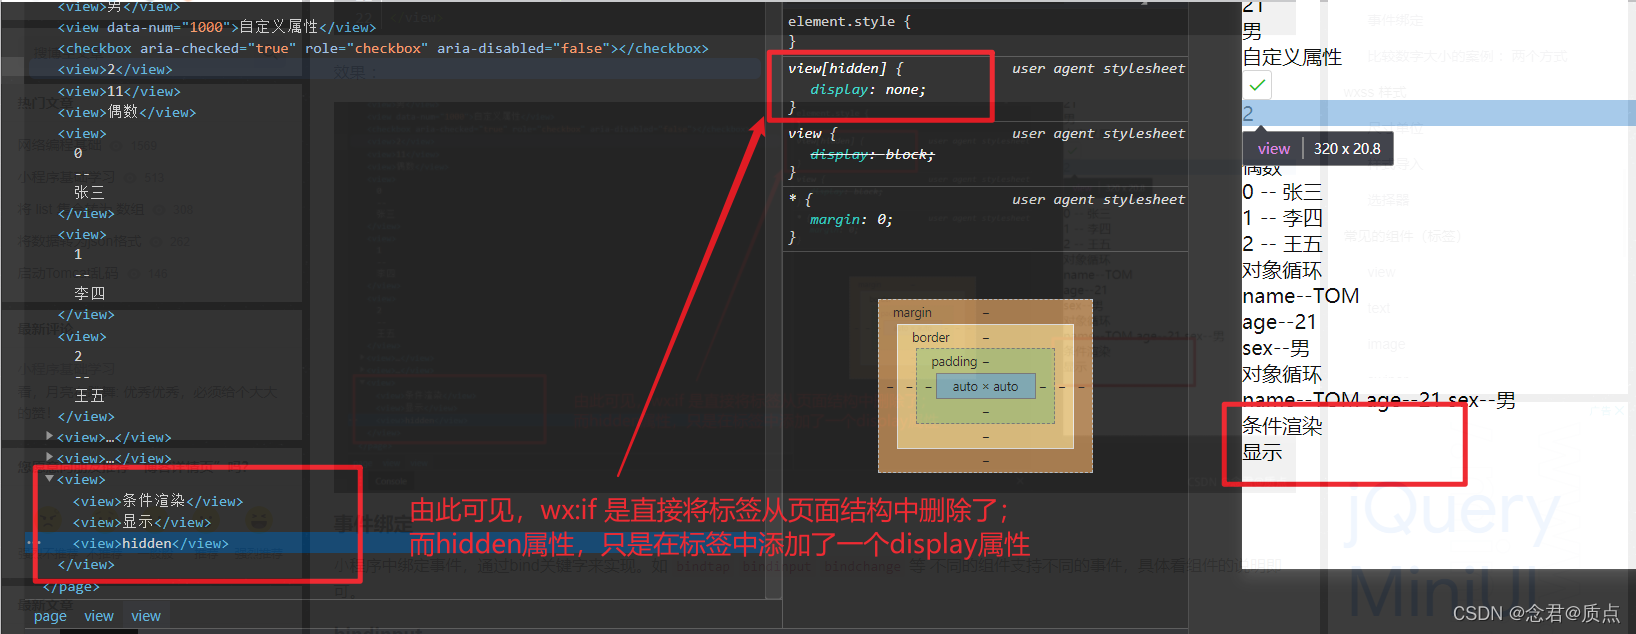The width and height of the screenshot is (1636, 634).
Task: Select the <view>11</view> DOM row
Action: (x=119, y=91)
